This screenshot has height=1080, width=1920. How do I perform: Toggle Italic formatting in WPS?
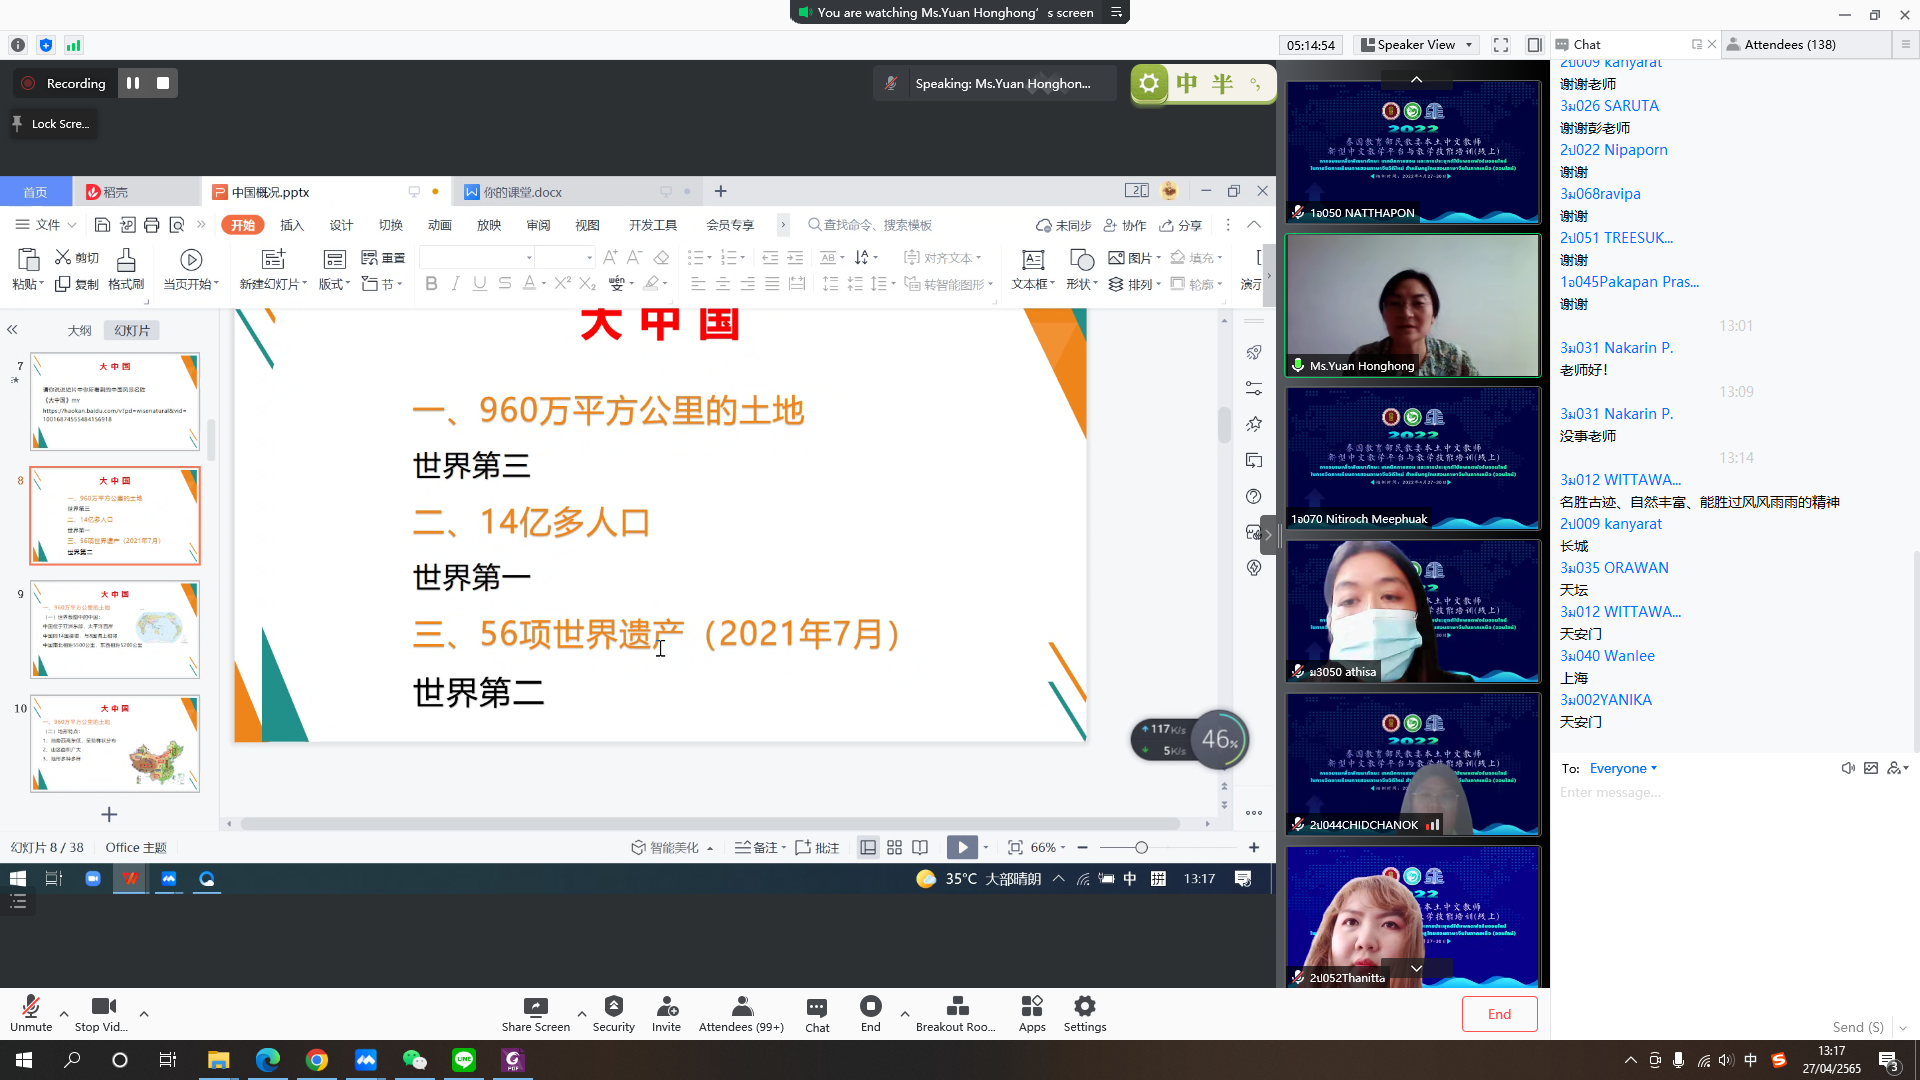point(455,284)
